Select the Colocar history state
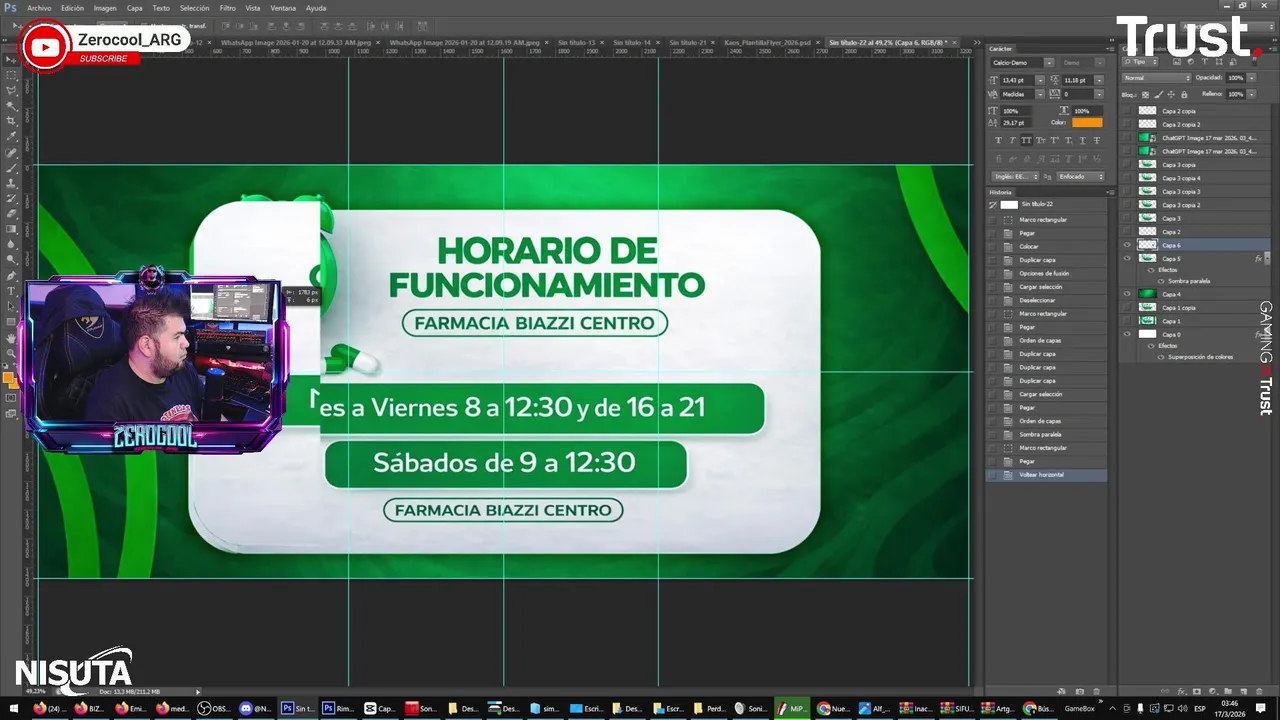Screen dimensions: 1280x720 coord(1047,246)
